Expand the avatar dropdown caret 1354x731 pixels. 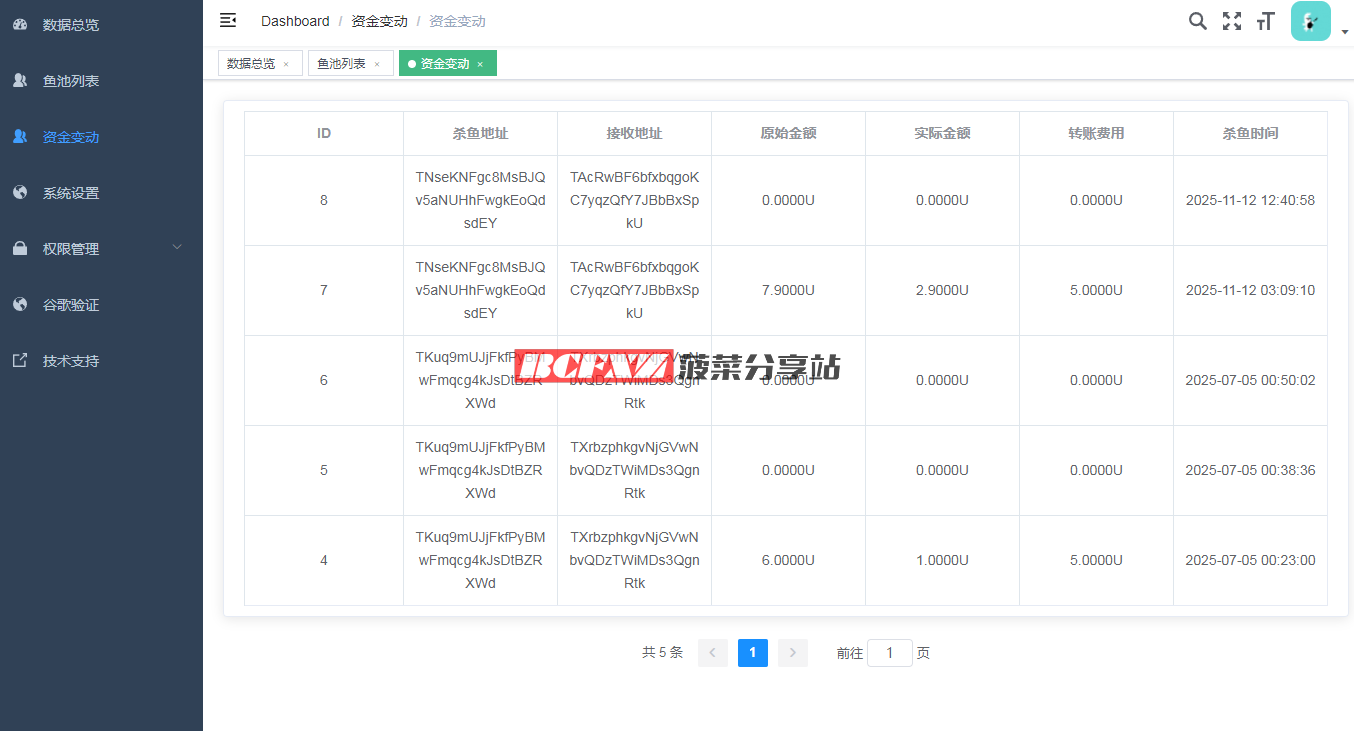1345,32
